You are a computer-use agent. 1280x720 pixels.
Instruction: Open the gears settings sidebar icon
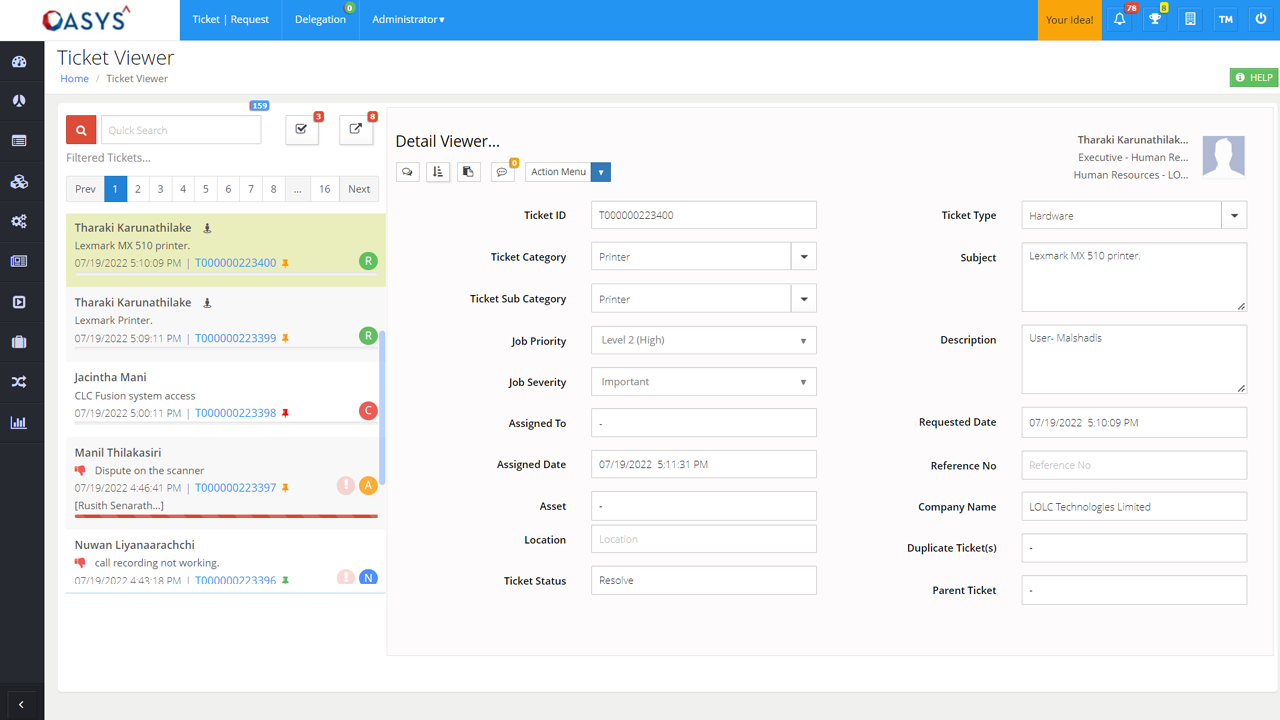(19, 221)
